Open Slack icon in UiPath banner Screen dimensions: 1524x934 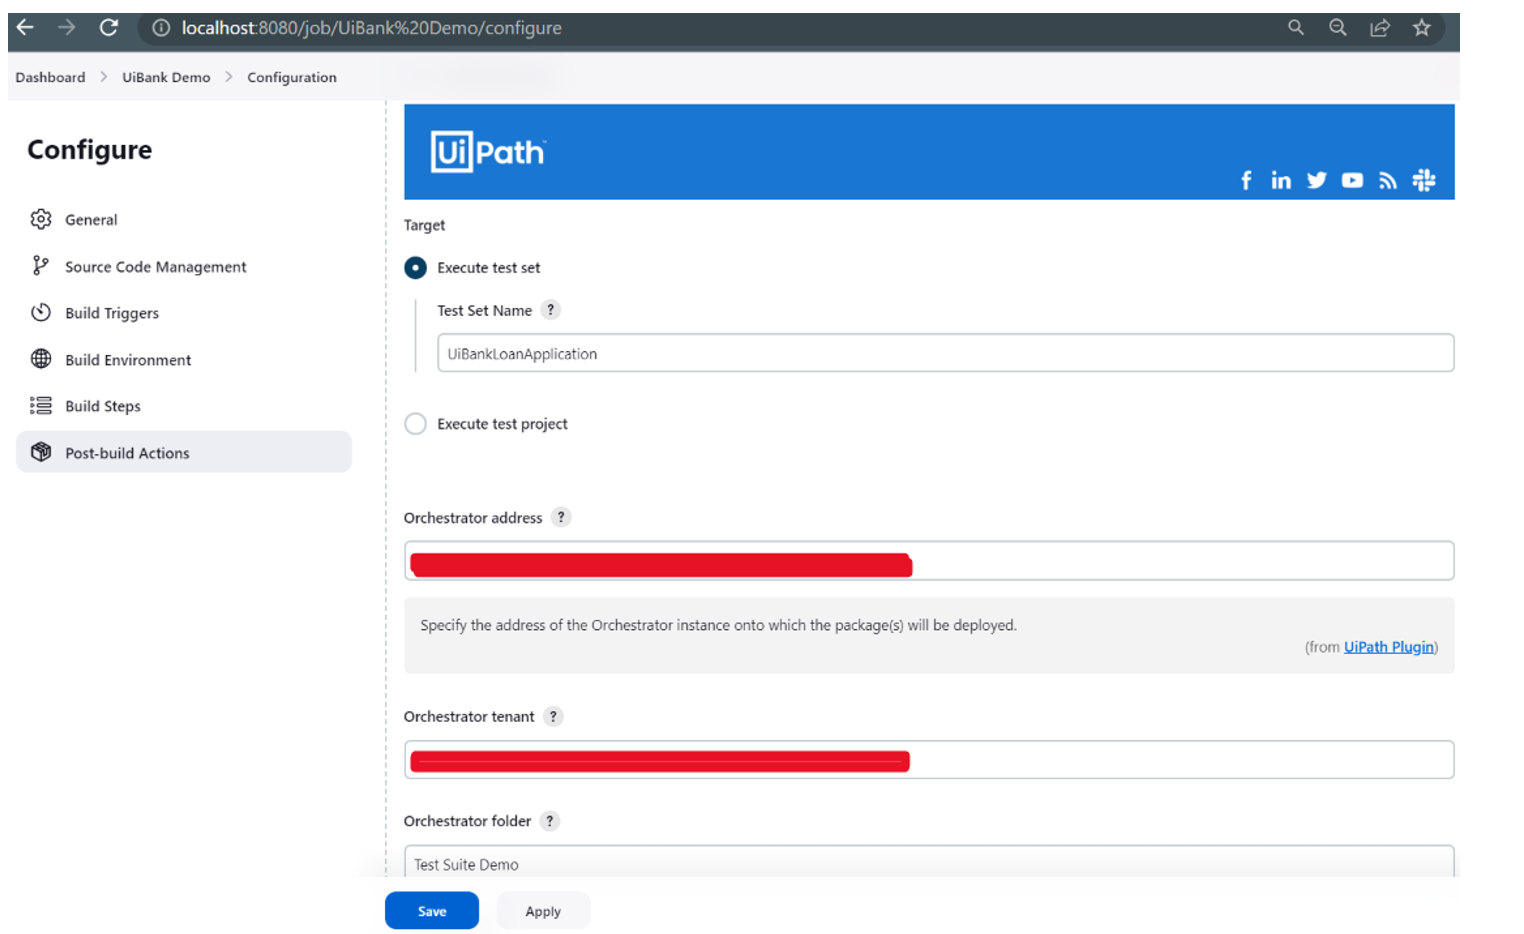click(1424, 180)
